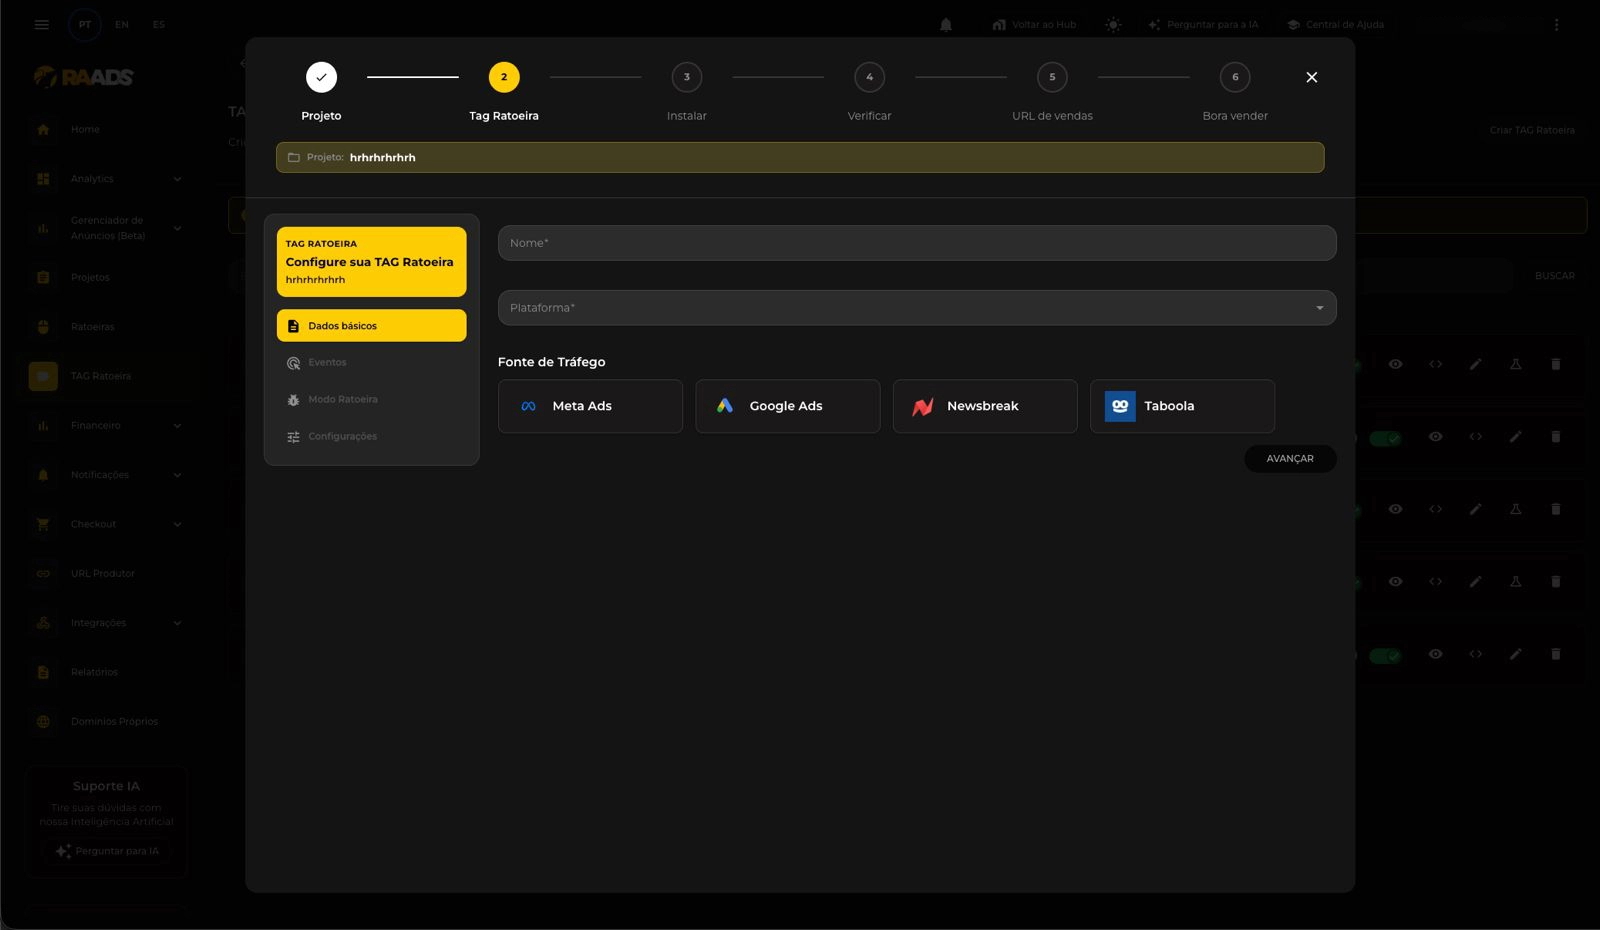Click the Ratoeiras sidebar icon

pos(43,327)
